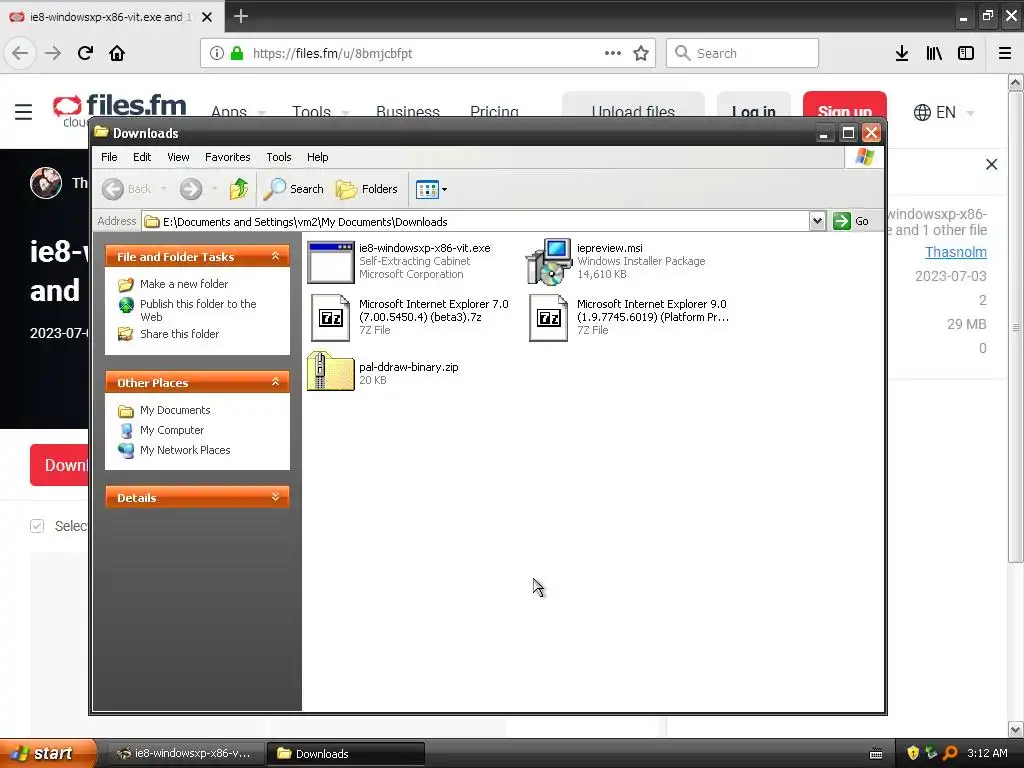Open the Views dropdown button

point(431,189)
